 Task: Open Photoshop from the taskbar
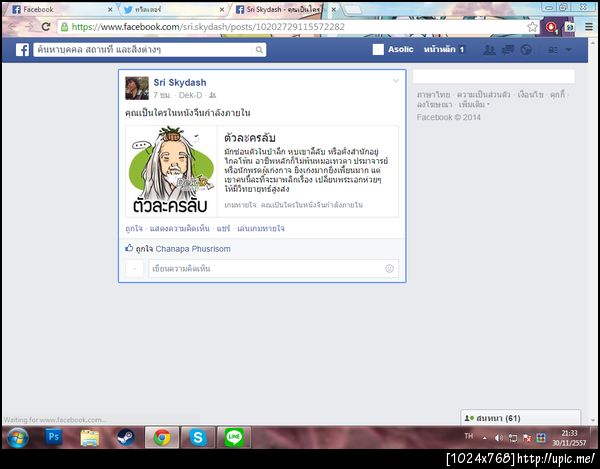[54, 437]
